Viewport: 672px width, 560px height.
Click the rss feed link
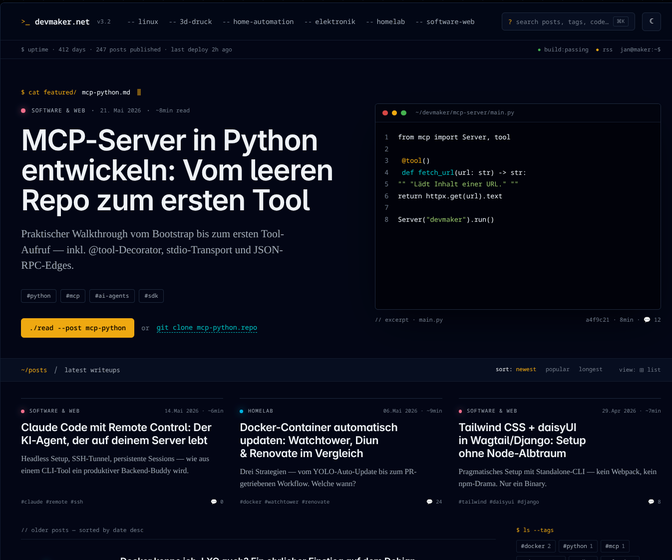coord(604,50)
